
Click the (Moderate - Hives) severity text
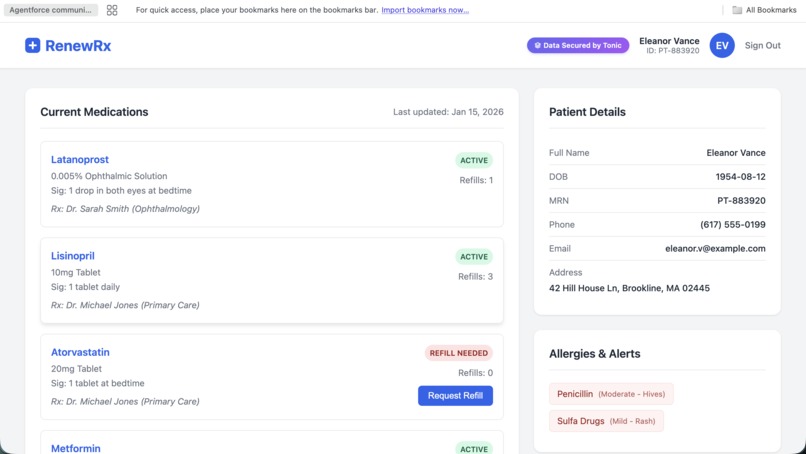(632, 394)
